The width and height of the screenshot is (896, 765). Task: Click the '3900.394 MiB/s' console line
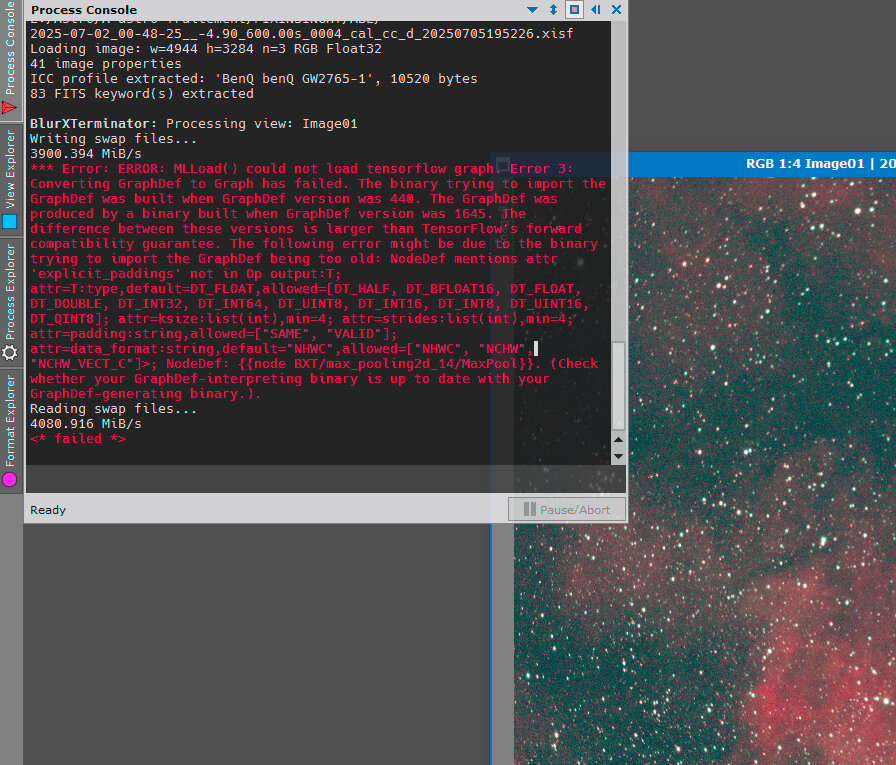tap(86, 154)
